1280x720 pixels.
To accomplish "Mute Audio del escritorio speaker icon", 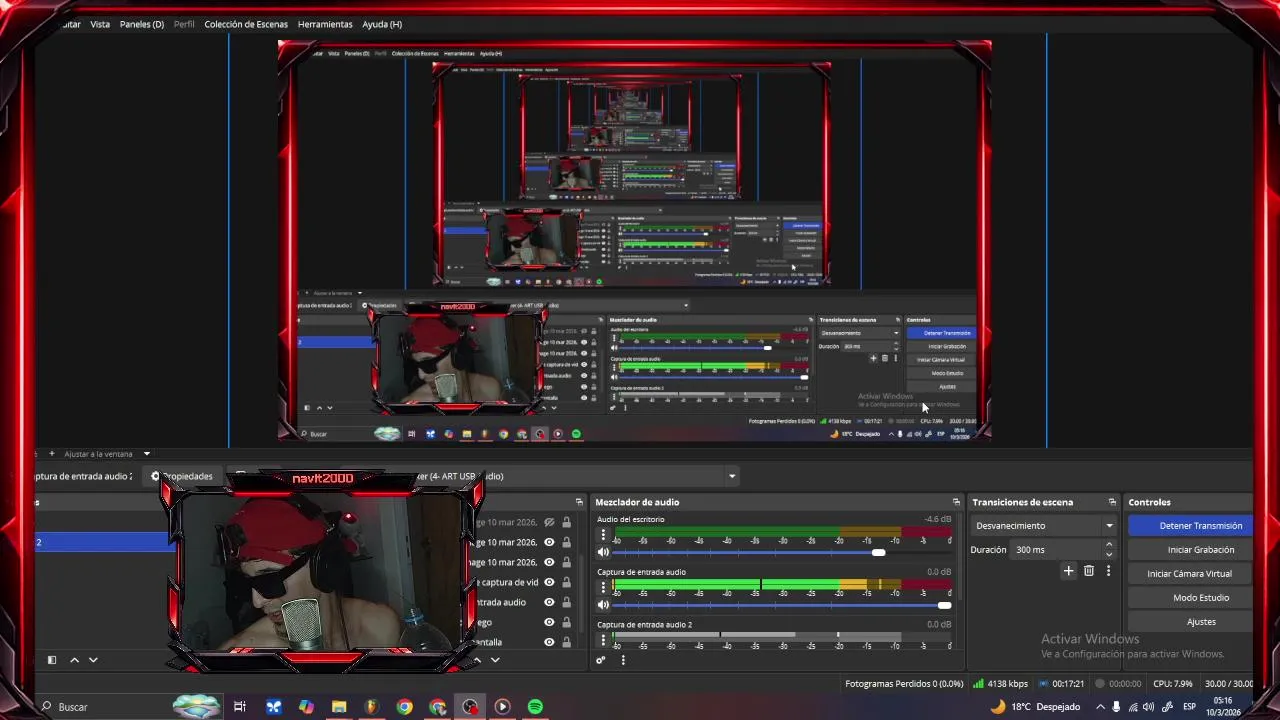I will (603, 552).
